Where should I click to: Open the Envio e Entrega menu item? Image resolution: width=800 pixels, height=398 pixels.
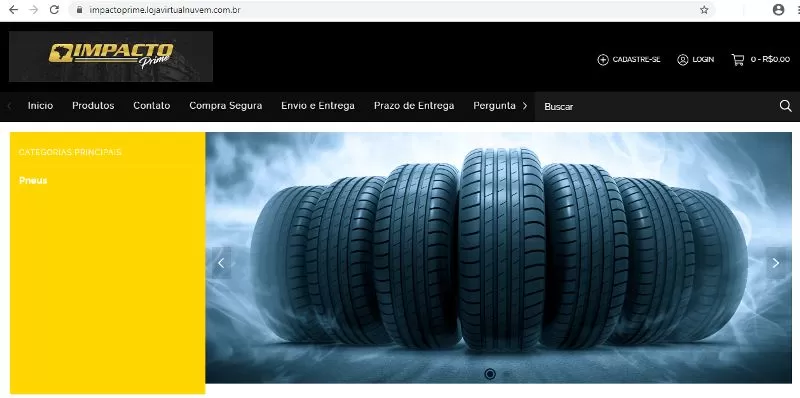(x=318, y=106)
